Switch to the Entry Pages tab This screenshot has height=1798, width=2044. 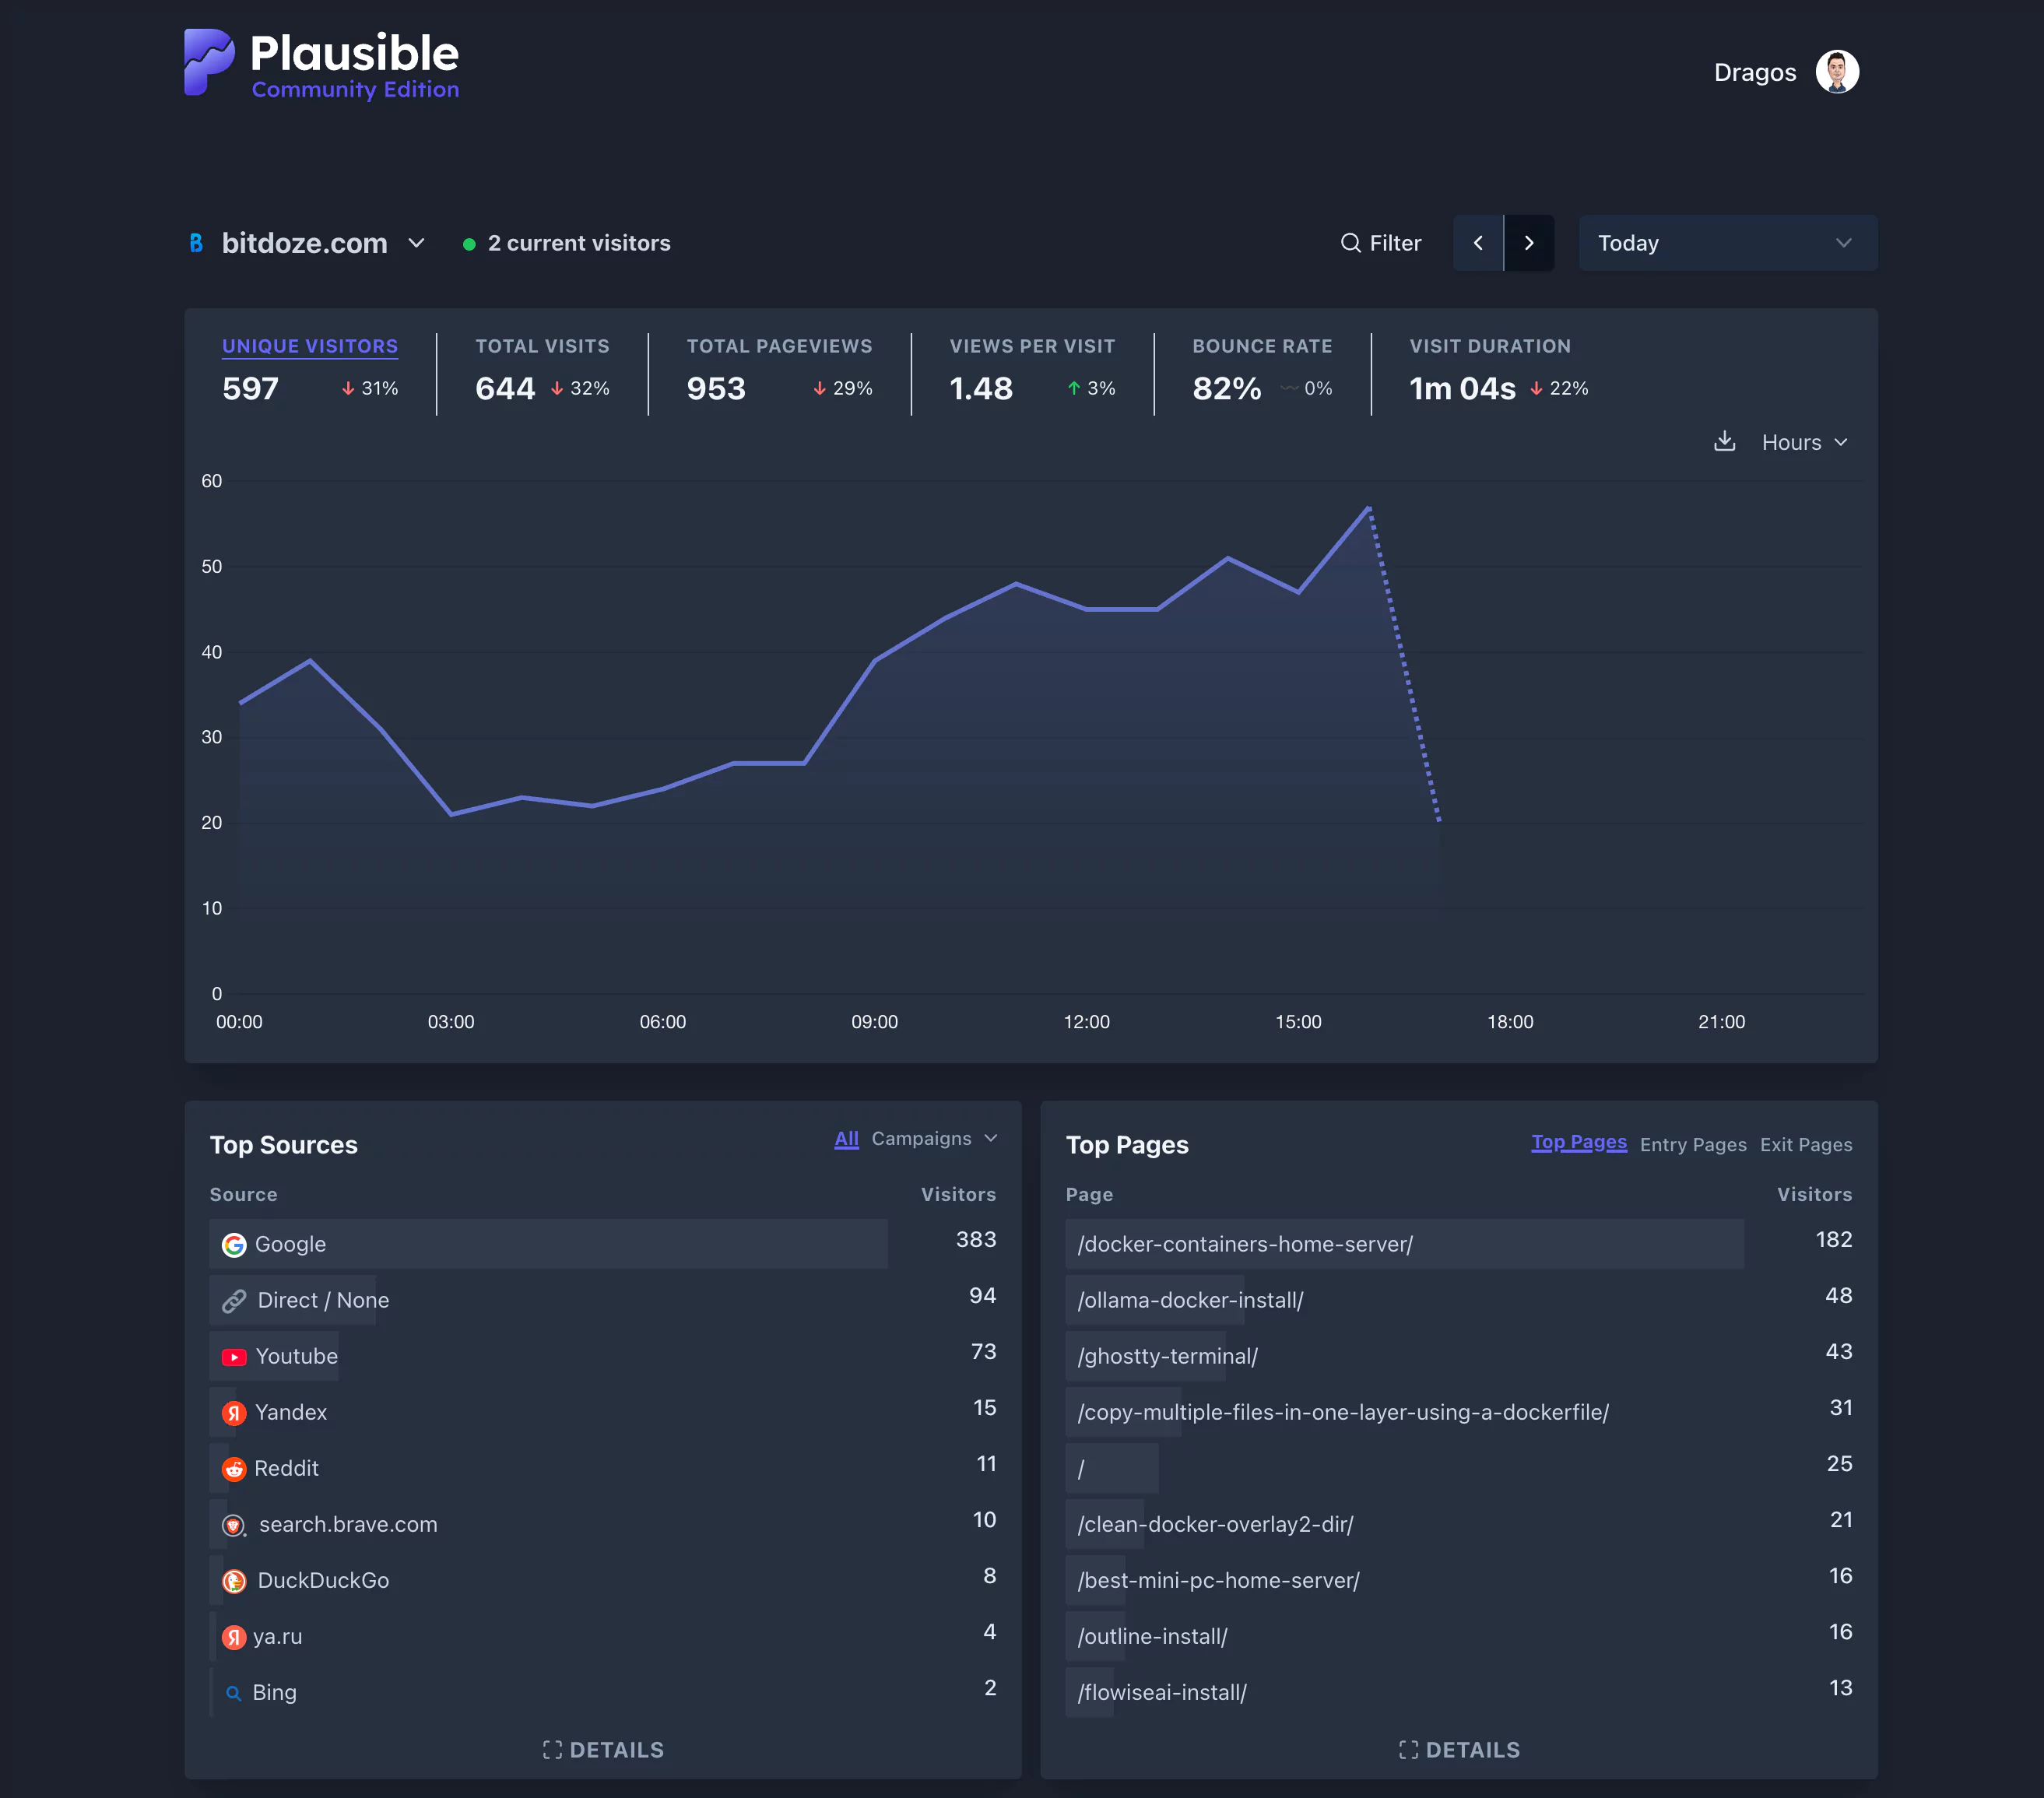tap(1692, 1144)
